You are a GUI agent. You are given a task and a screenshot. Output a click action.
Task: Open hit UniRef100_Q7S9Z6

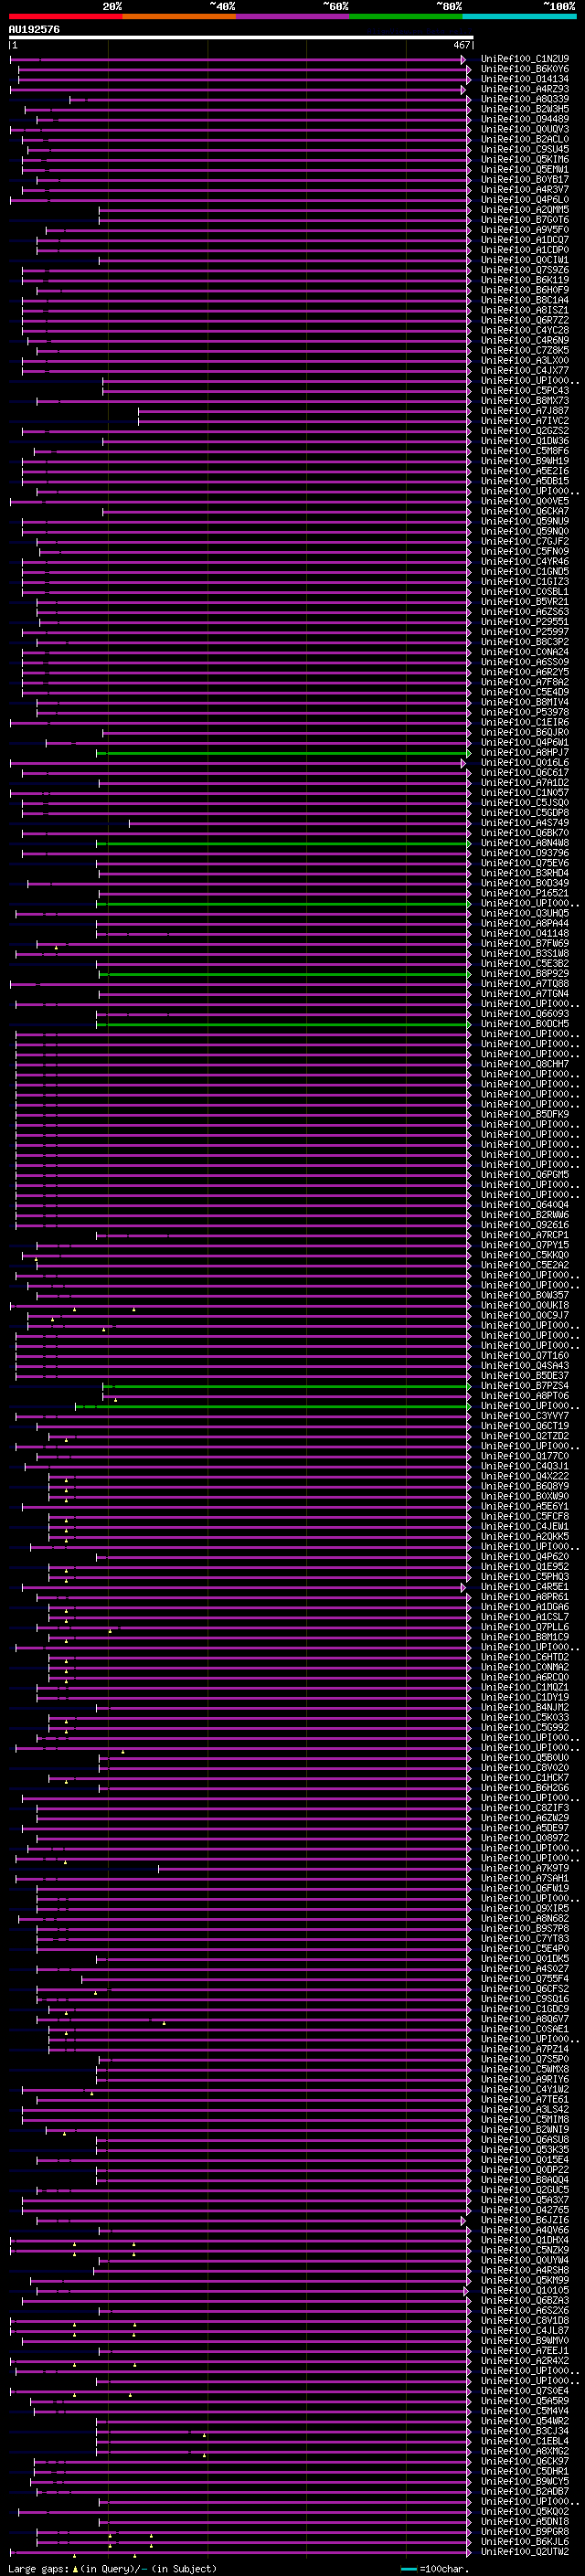pyautogui.click(x=525, y=270)
